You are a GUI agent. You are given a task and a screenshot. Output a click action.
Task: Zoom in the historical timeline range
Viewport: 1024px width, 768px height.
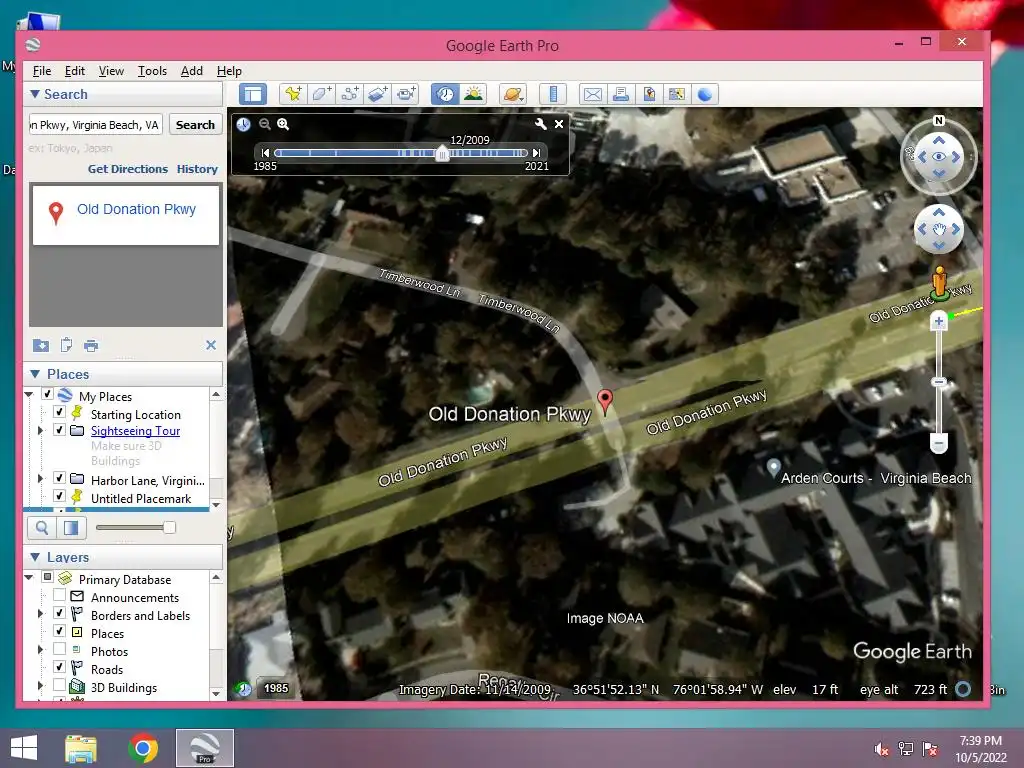[x=283, y=124]
